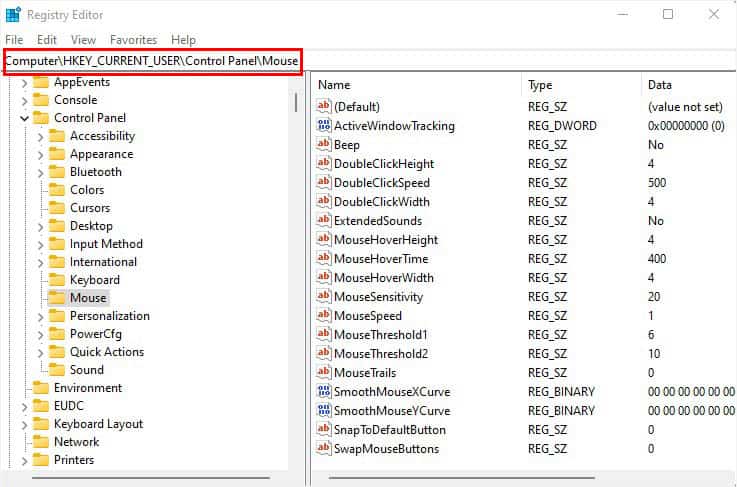Click the Control Panel folder icon
Image resolution: width=737 pixels, height=487 pixels.
coord(41,118)
